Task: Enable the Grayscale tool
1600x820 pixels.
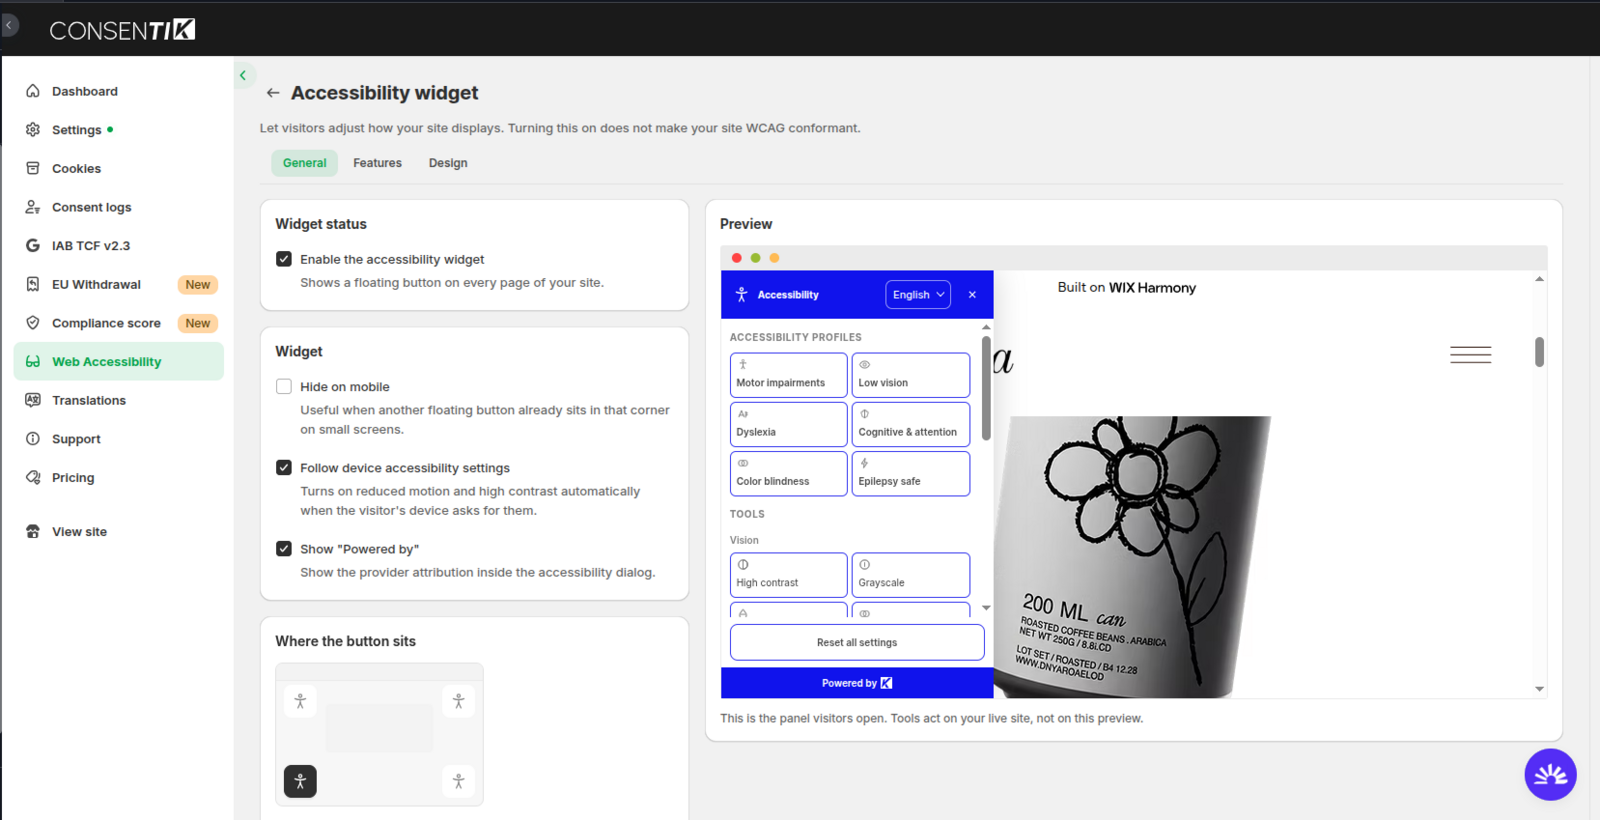Action: pyautogui.click(x=911, y=575)
